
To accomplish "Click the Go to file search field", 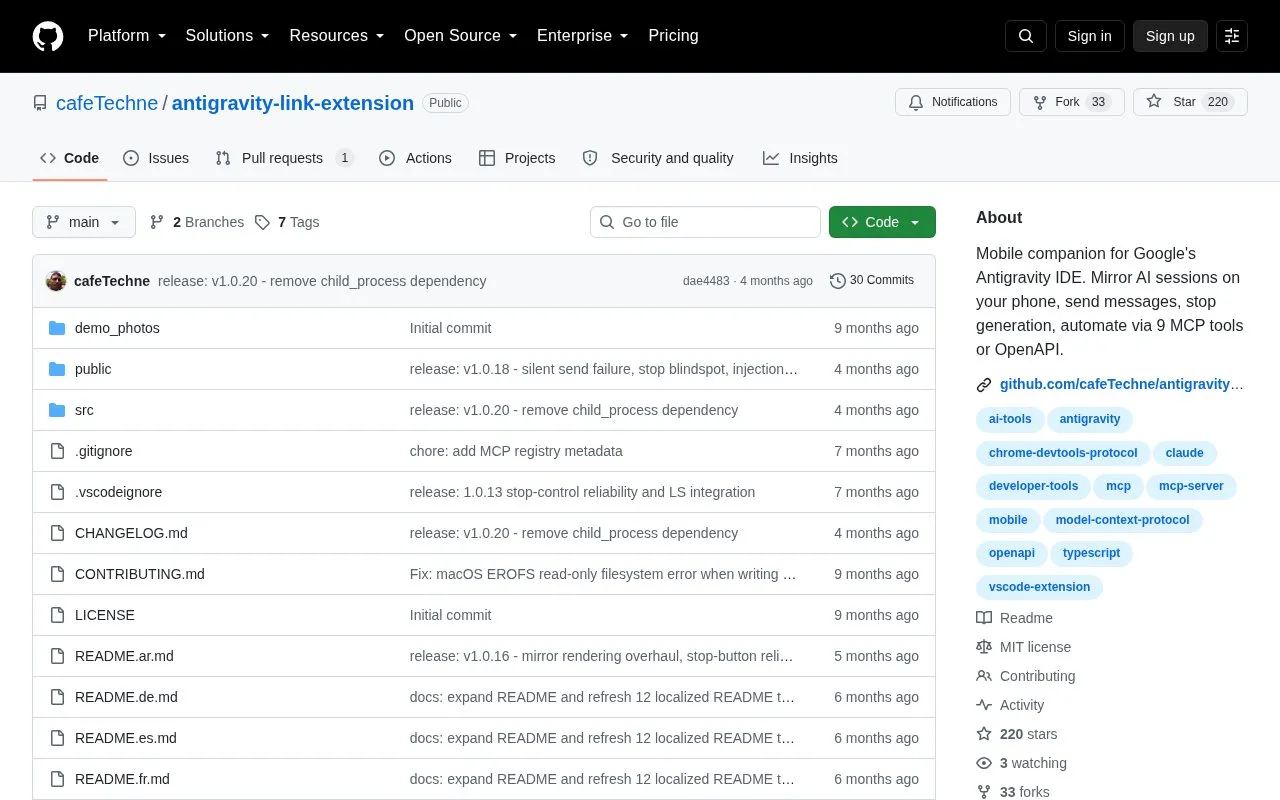I will point(705,222).
